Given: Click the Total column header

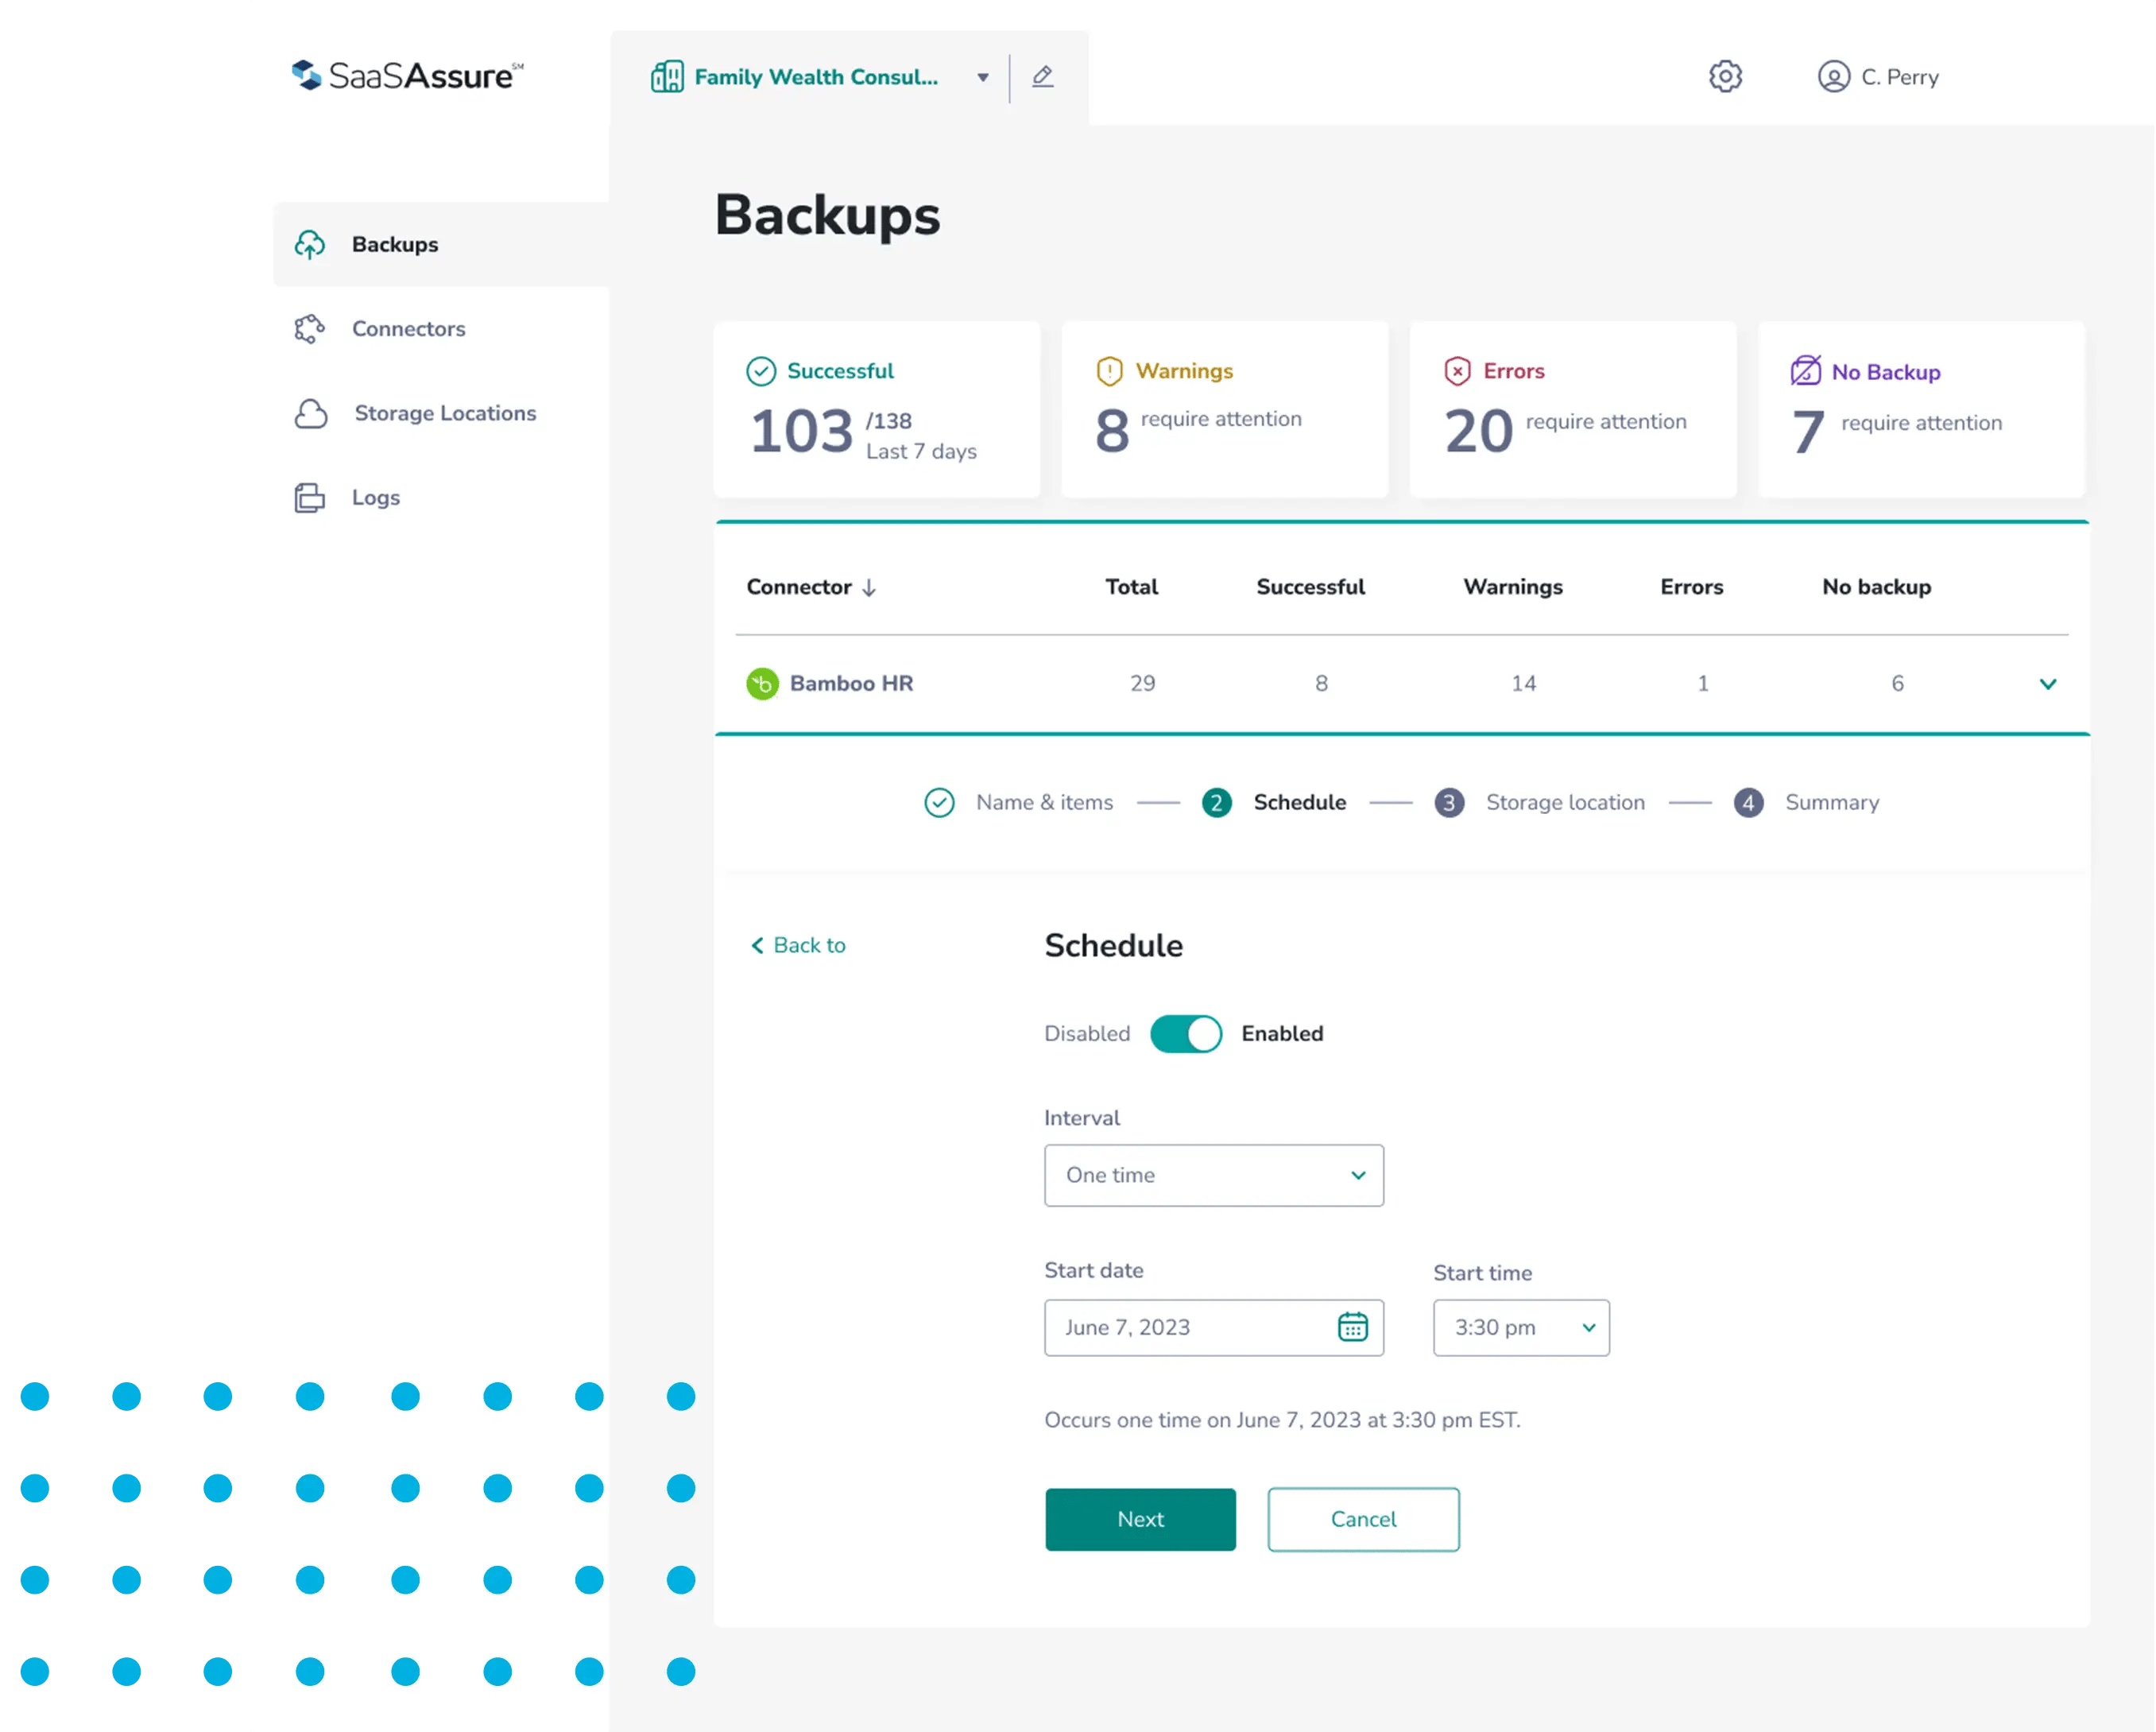Looking at the screenshot, I should [x=1132, y=587].
